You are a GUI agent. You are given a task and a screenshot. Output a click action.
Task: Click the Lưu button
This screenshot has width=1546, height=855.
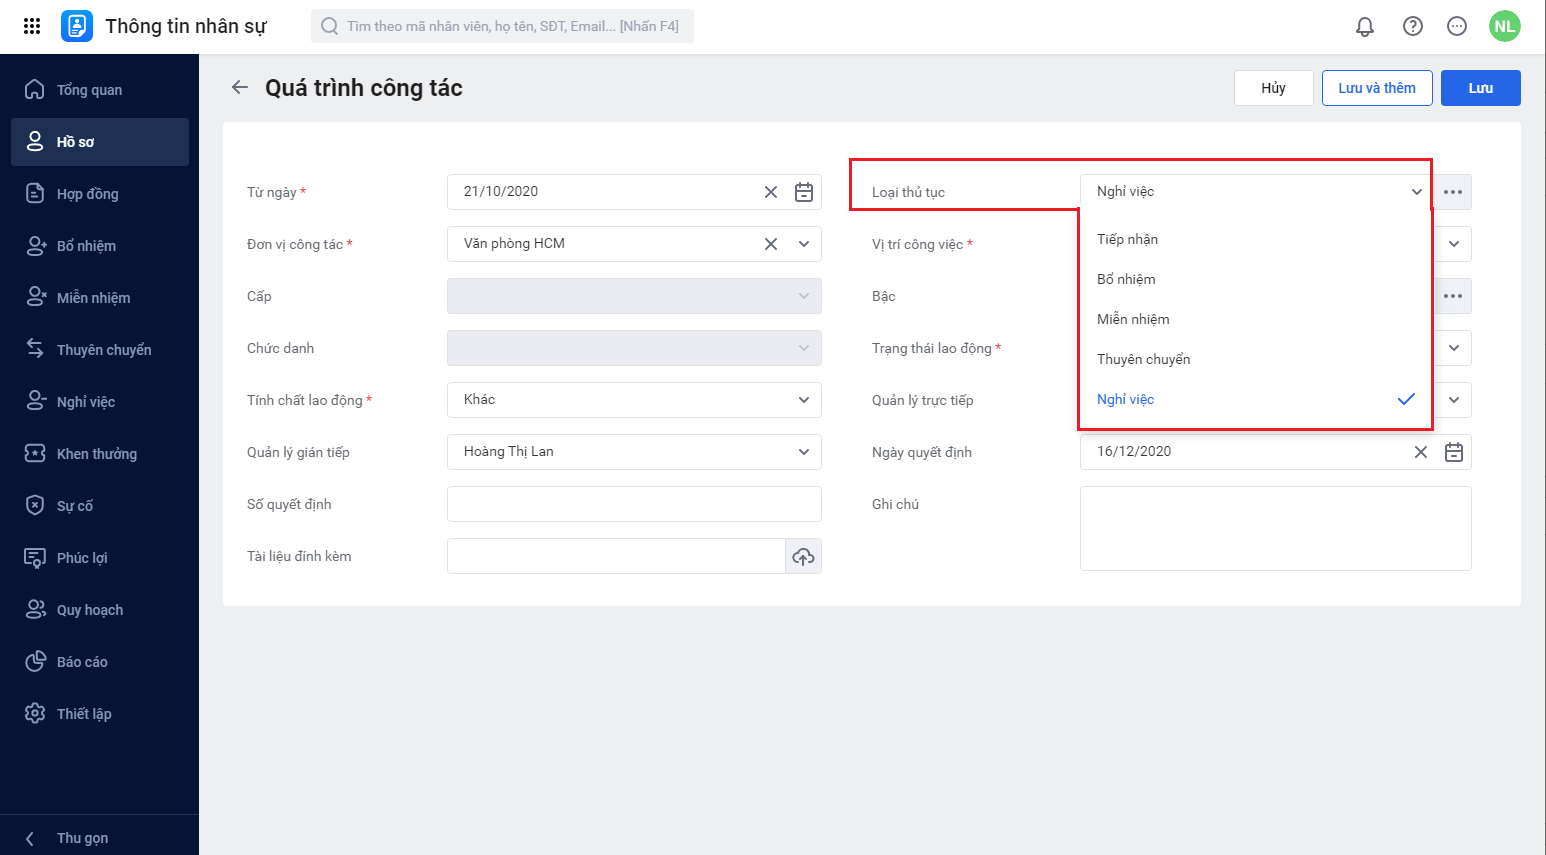pos(1481,88)
